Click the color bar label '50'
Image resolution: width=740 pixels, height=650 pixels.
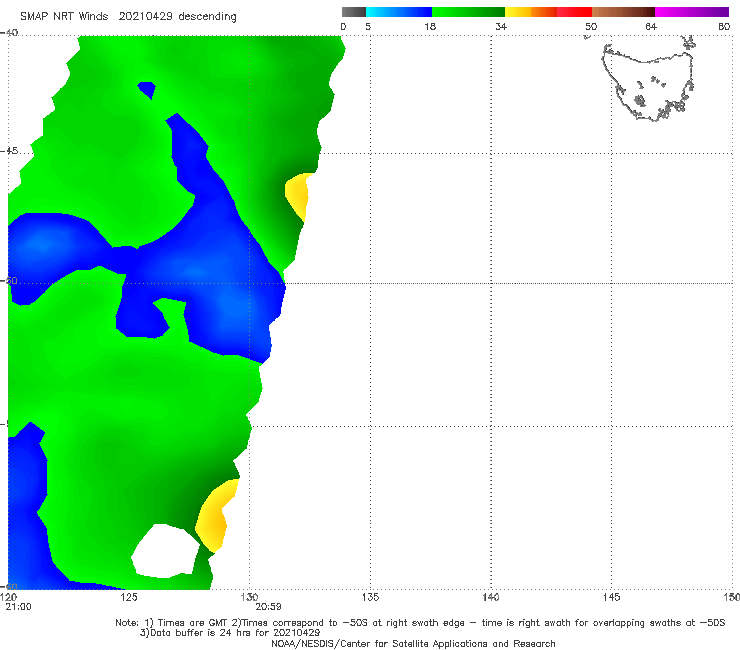tap(591, 27)
